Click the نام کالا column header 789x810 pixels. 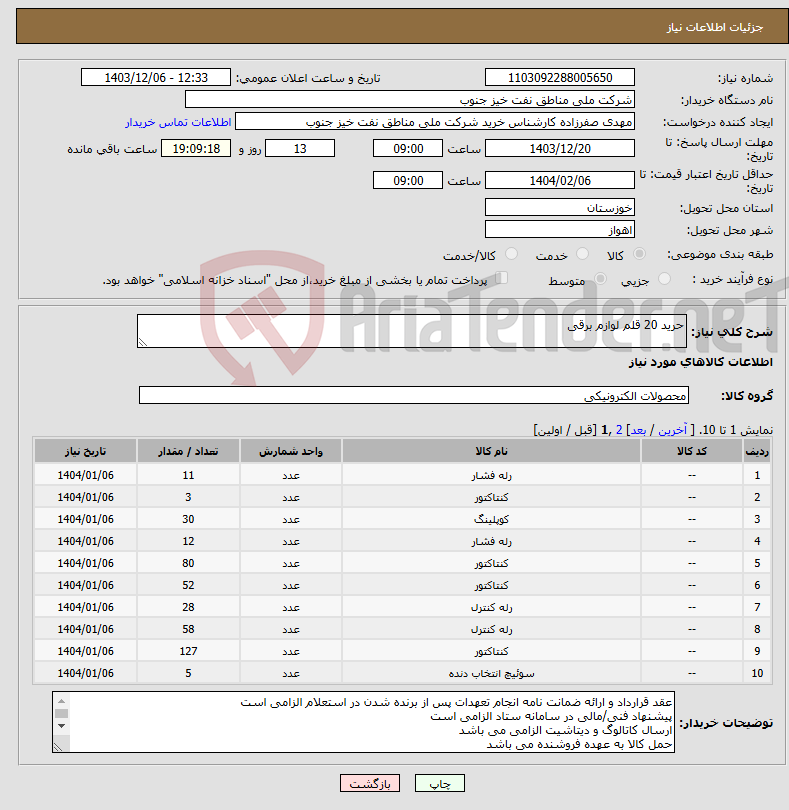[491, 451]
